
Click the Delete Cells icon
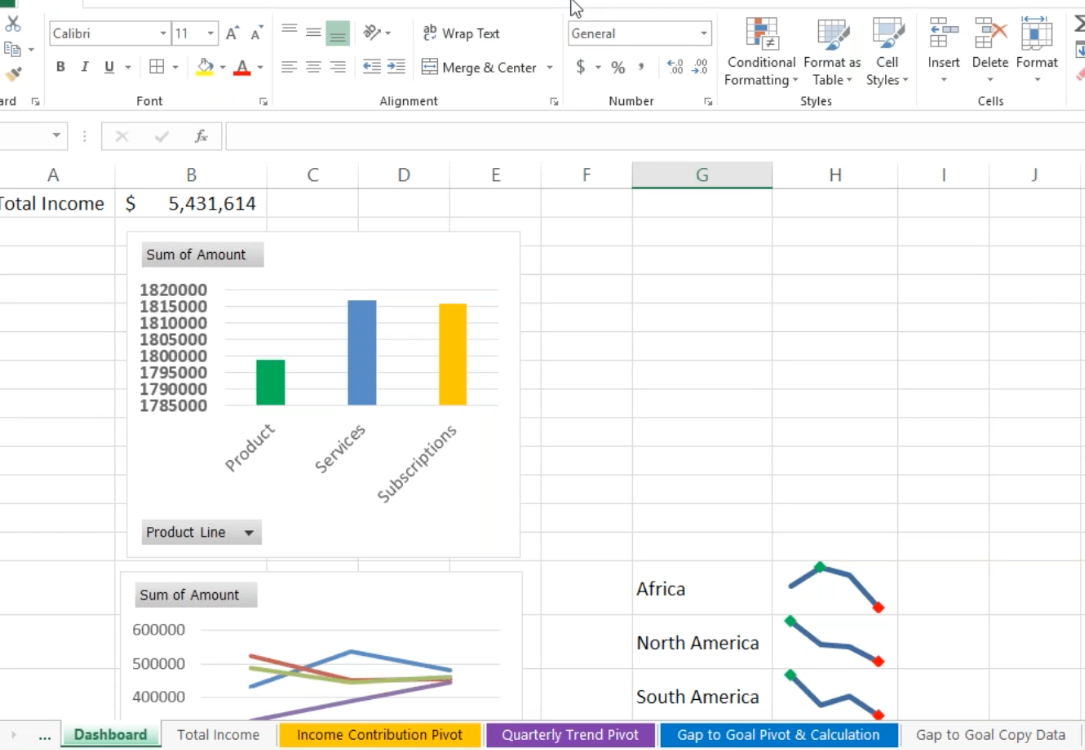pos(989,35)
